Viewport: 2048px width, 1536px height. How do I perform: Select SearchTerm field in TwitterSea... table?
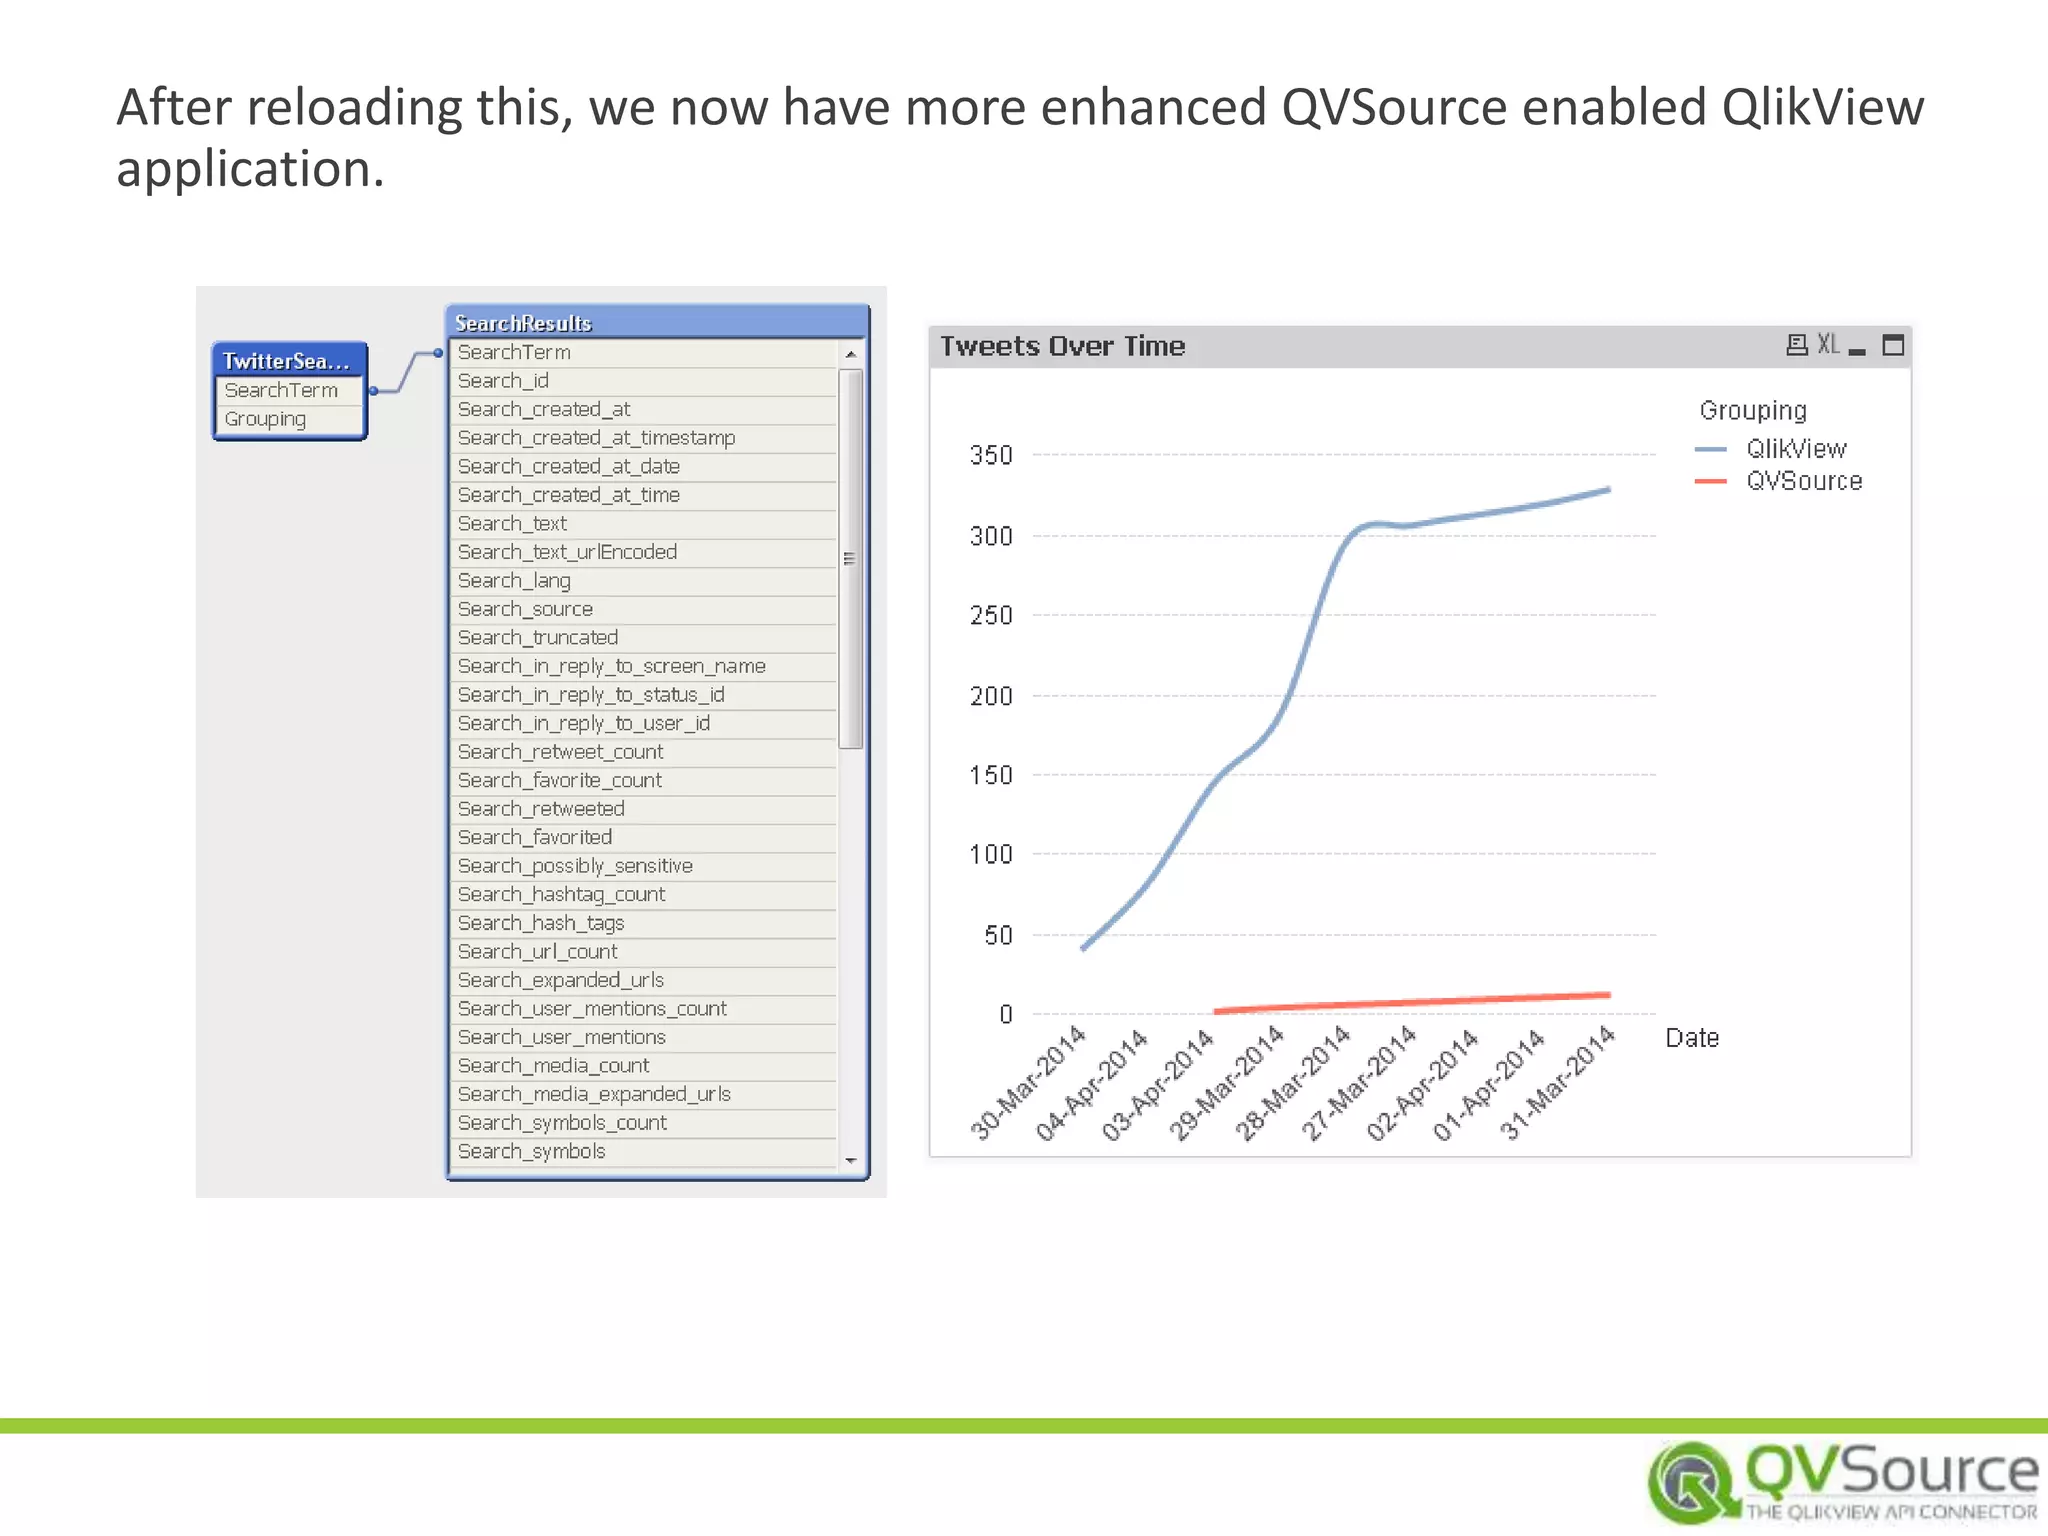point(289,390)
